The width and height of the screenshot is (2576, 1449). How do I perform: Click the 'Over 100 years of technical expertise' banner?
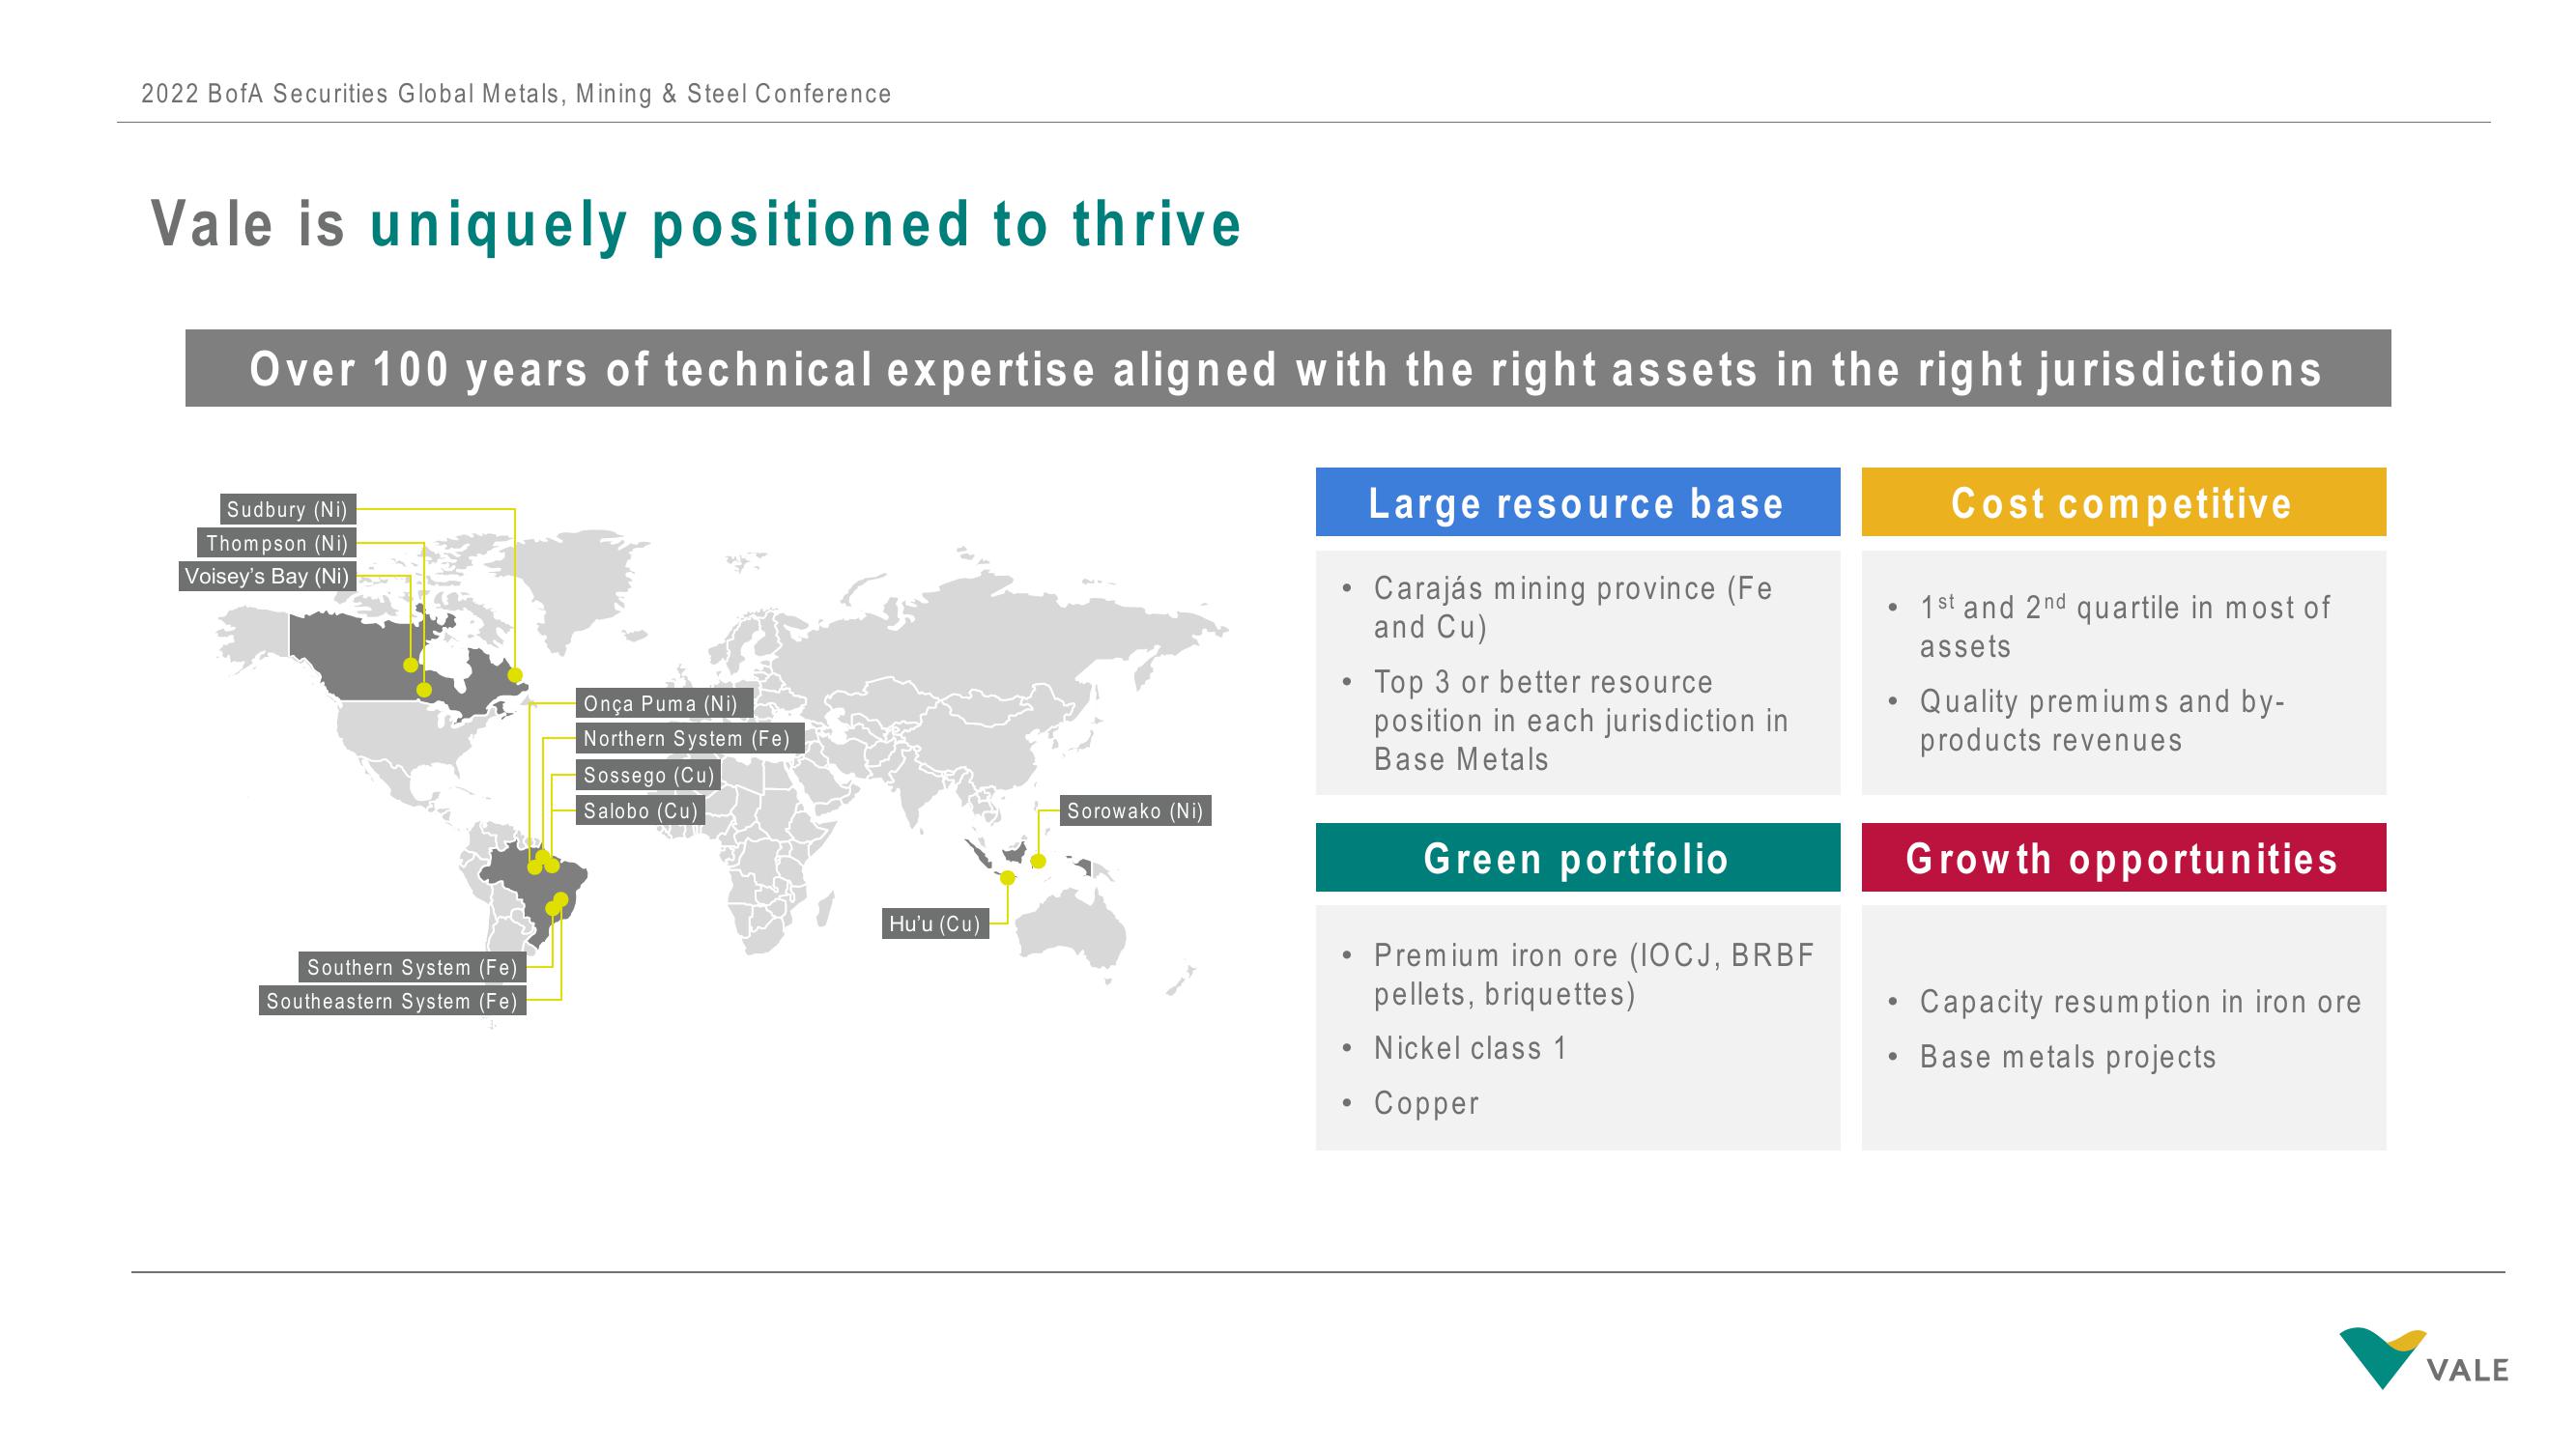[1288, 368]
